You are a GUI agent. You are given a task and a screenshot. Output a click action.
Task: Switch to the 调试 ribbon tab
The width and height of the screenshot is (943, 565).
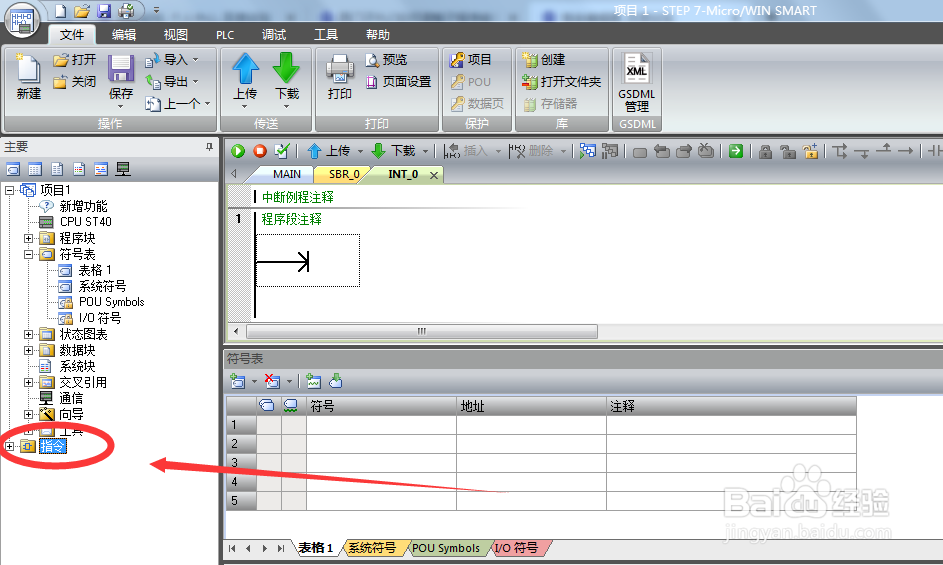coord(274,35)
